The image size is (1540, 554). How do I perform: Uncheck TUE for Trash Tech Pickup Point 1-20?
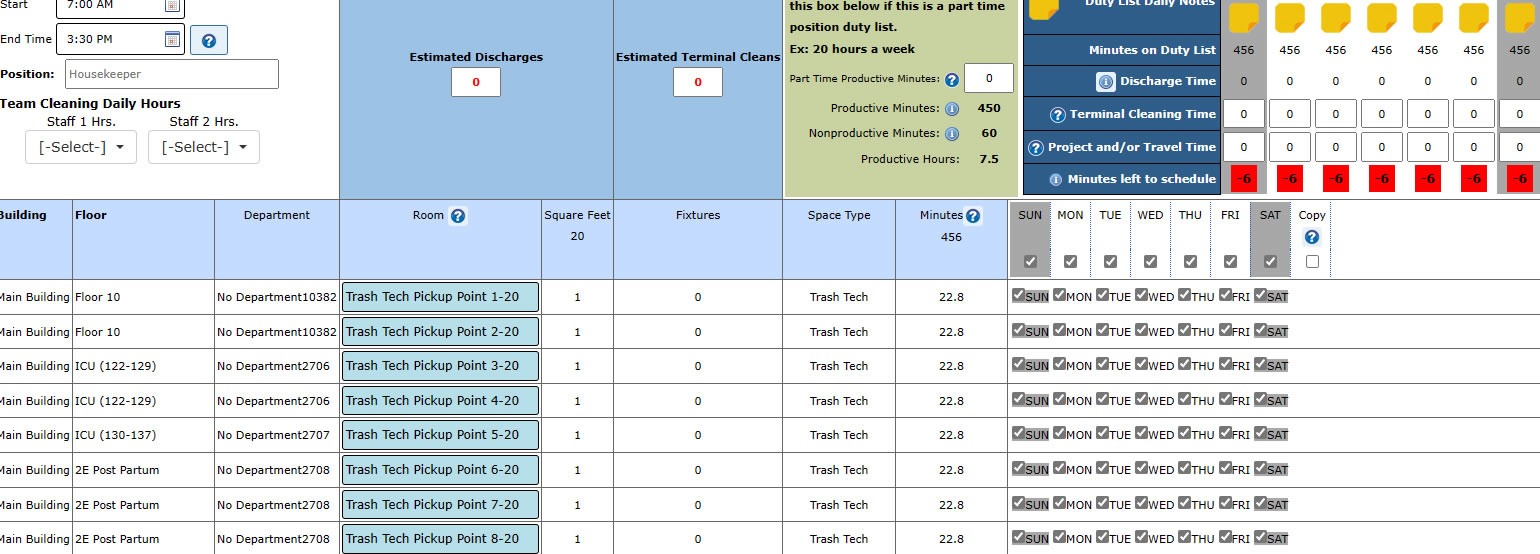pos(1102,295)
